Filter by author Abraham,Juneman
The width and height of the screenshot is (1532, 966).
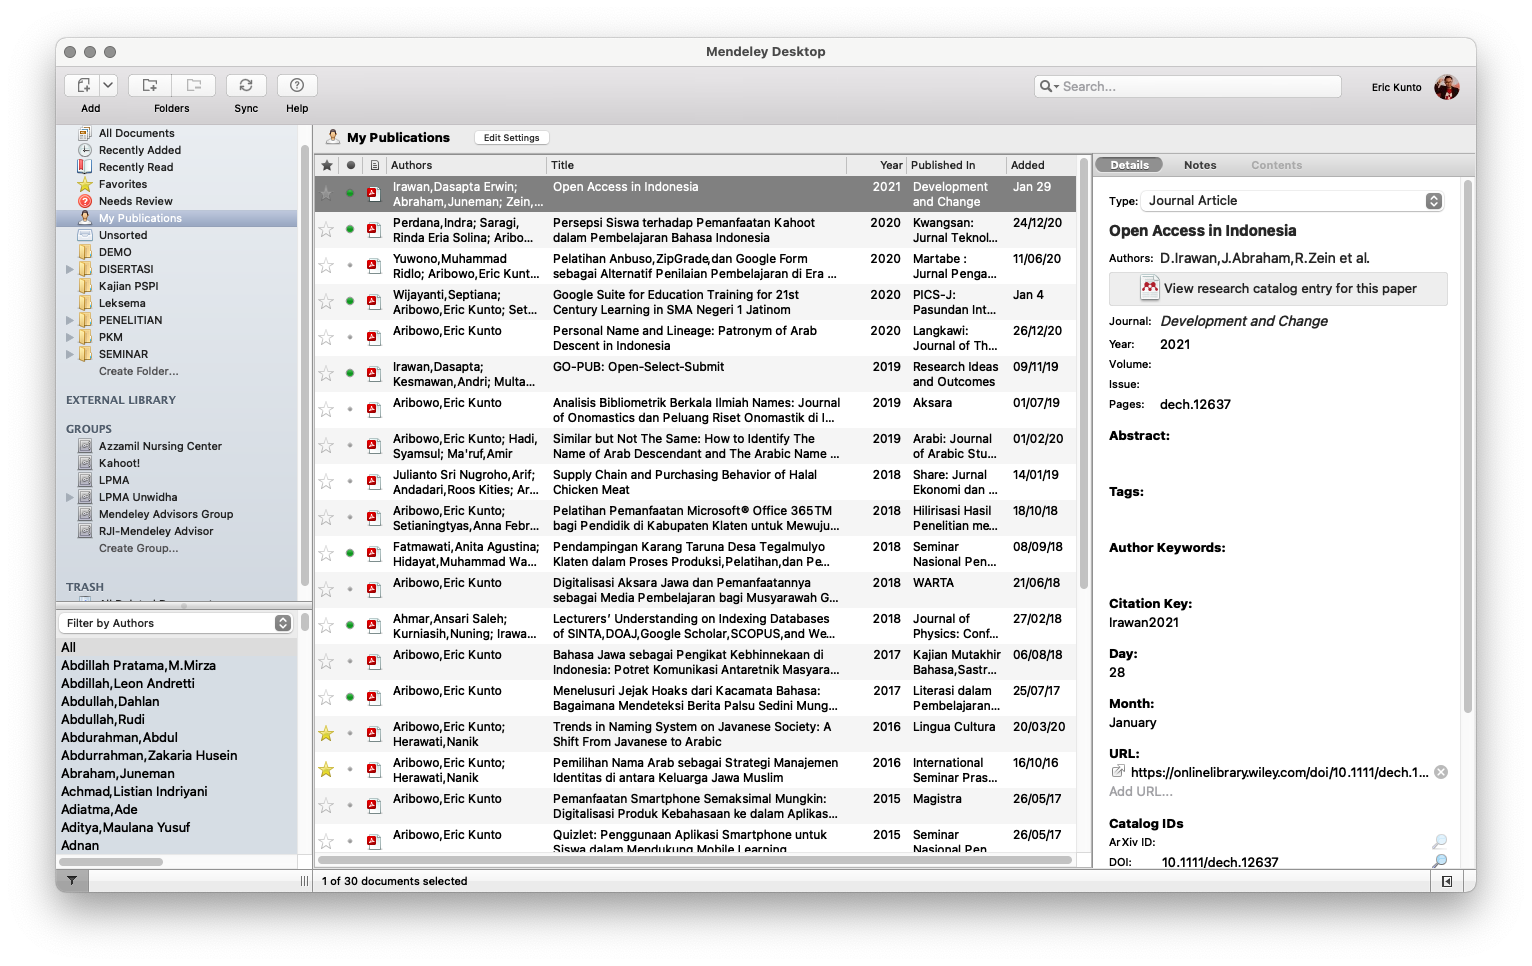click(x=117, y=773)
